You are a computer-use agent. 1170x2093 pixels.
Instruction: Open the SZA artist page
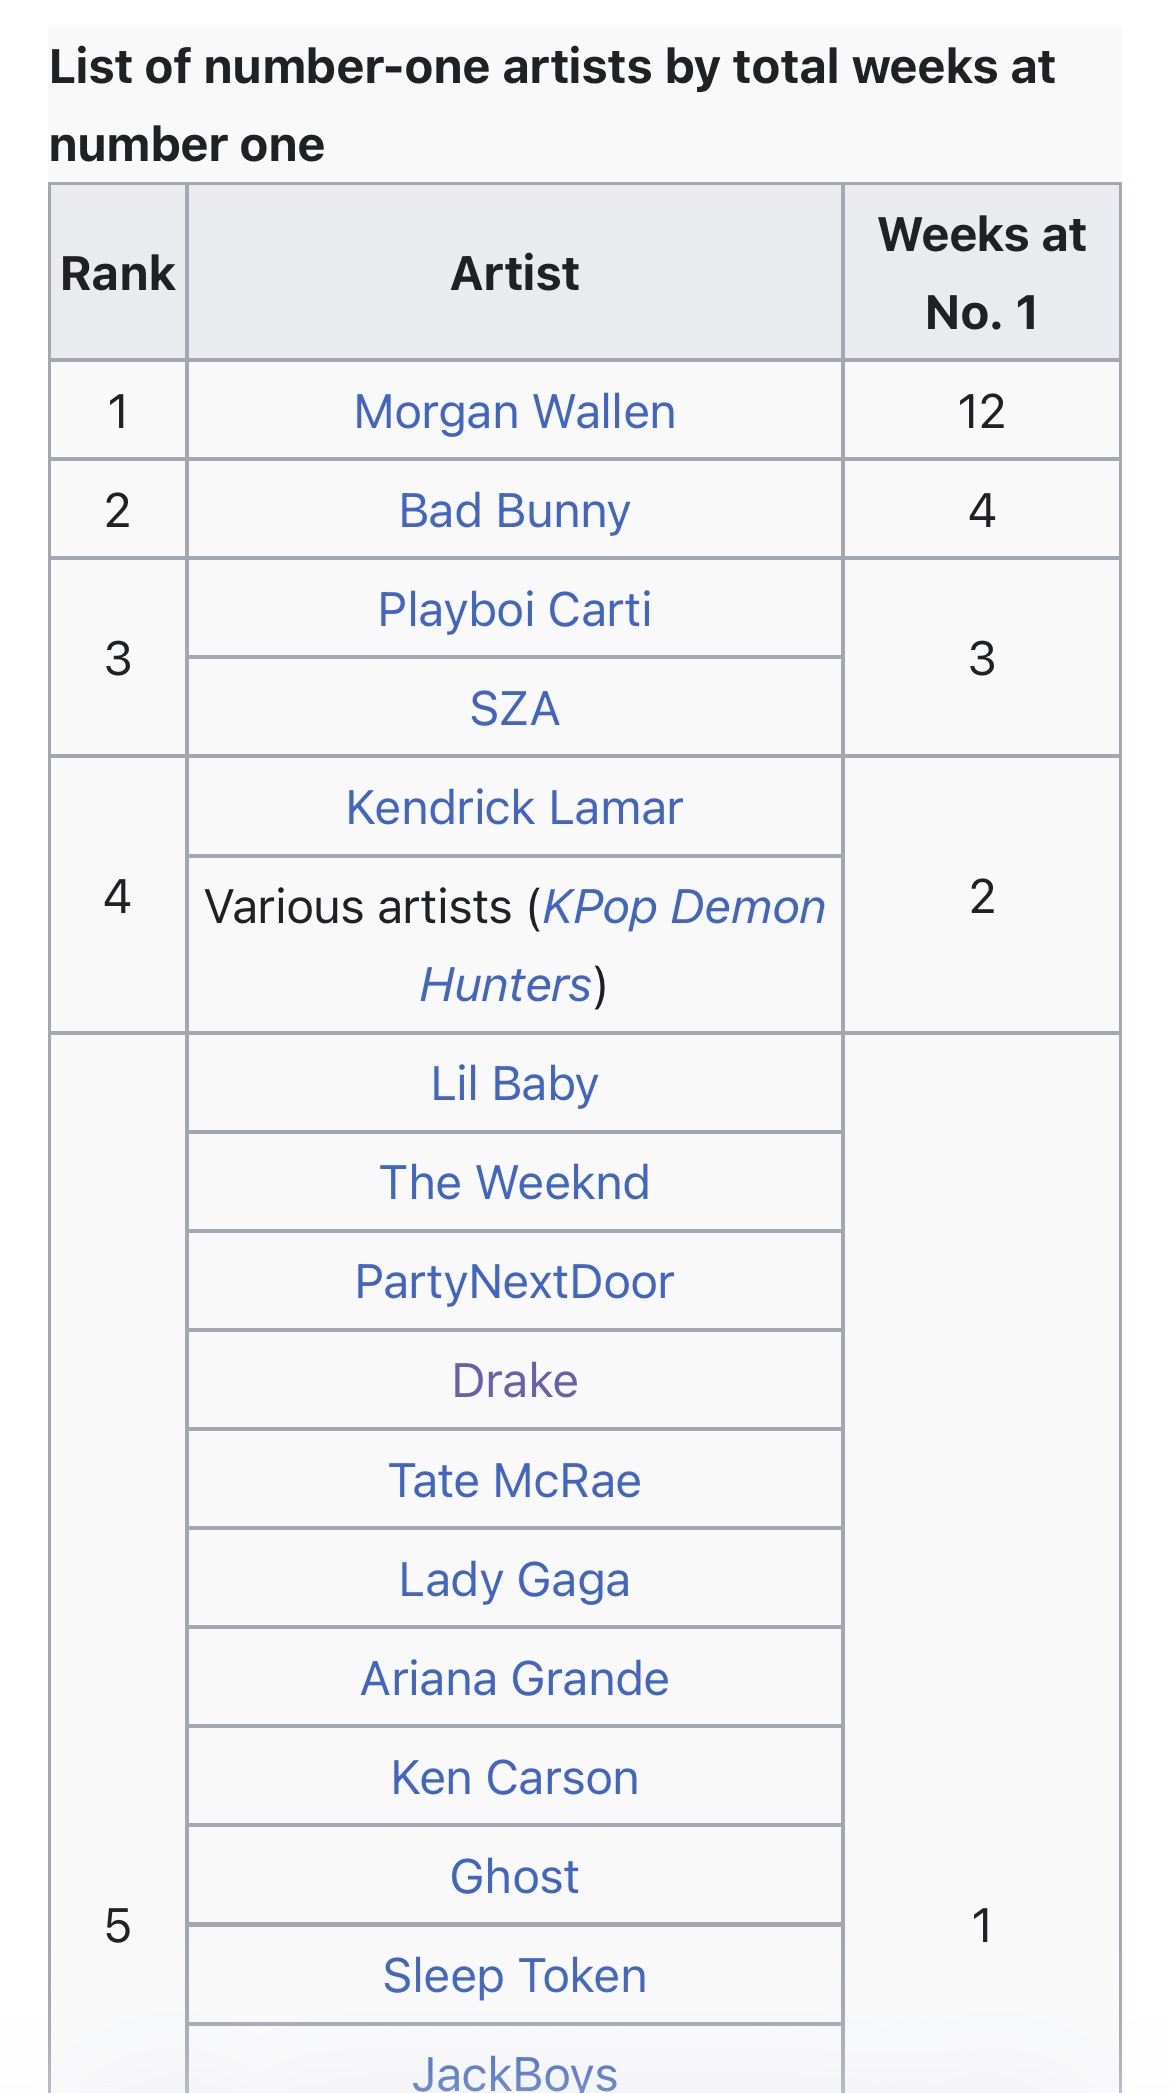click(515, 709)
